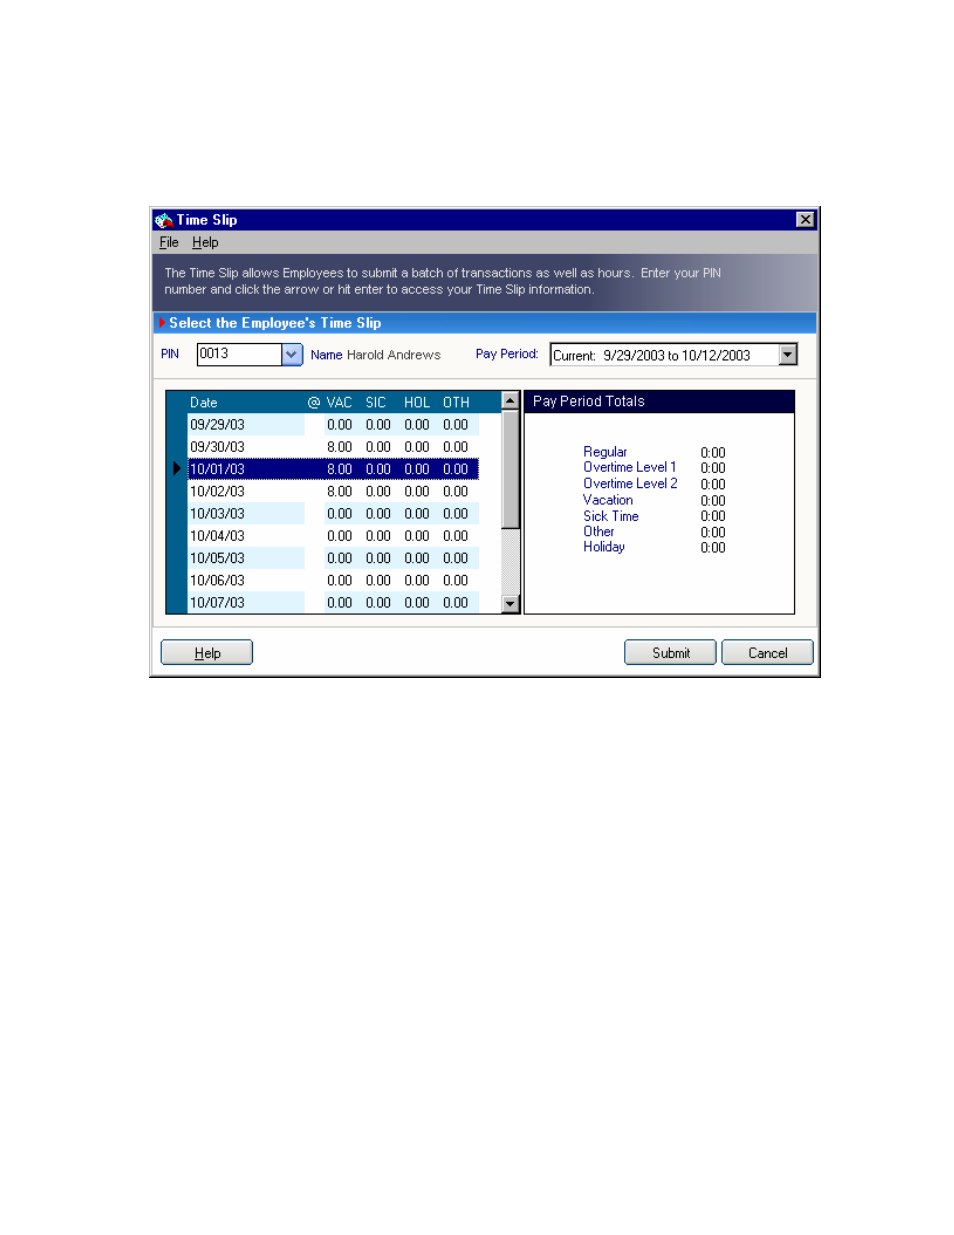Click the PIN input field showing 0013
The width and height of the screenshot is (954, 1235).
coord(239,354)
